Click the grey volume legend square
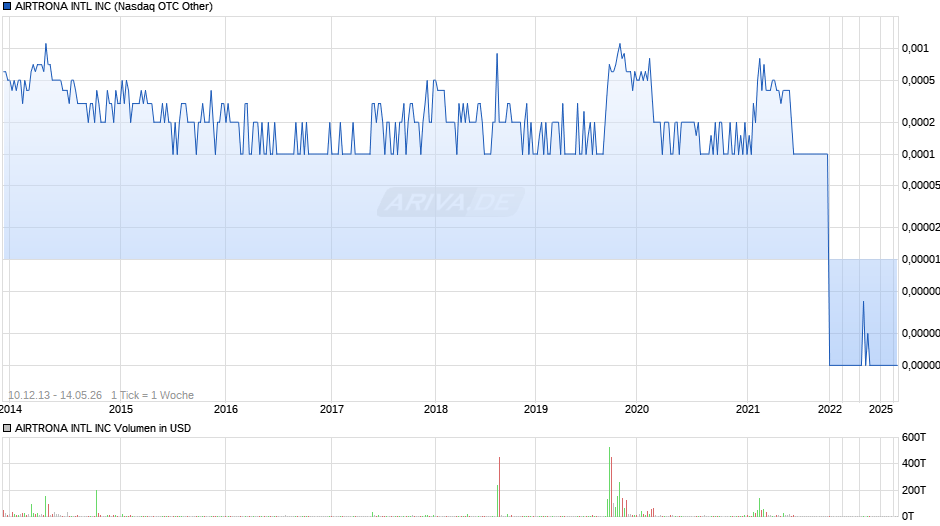This screenshot has width=940, height=526. [x=7, y=428]
